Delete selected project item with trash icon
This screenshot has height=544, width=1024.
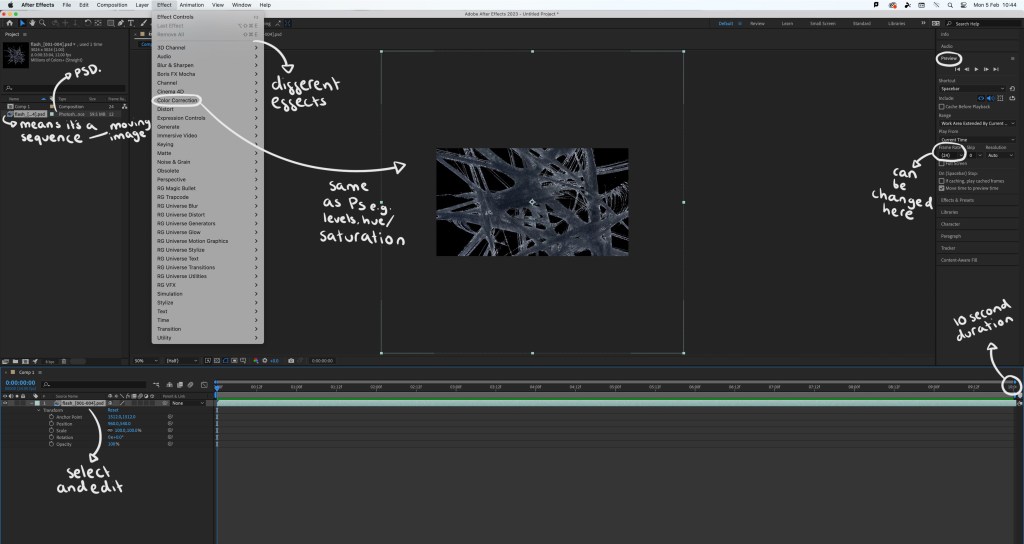click(64, 360)
